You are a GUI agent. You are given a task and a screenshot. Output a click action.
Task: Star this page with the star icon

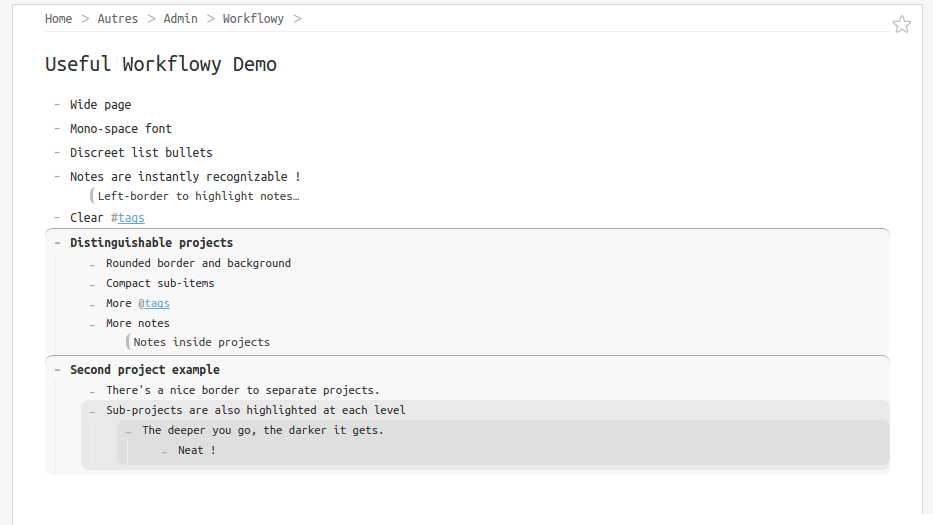(x=901, y=24)
